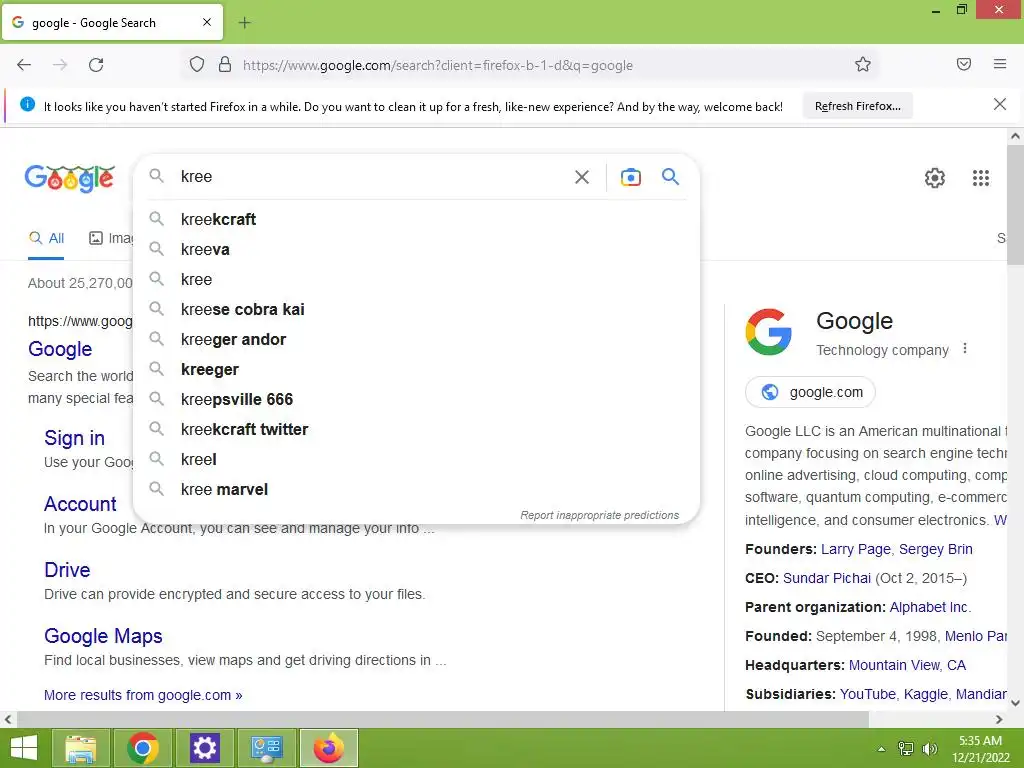Open the Firefox hamburger menu
1024x768 pixels.
1000,64
